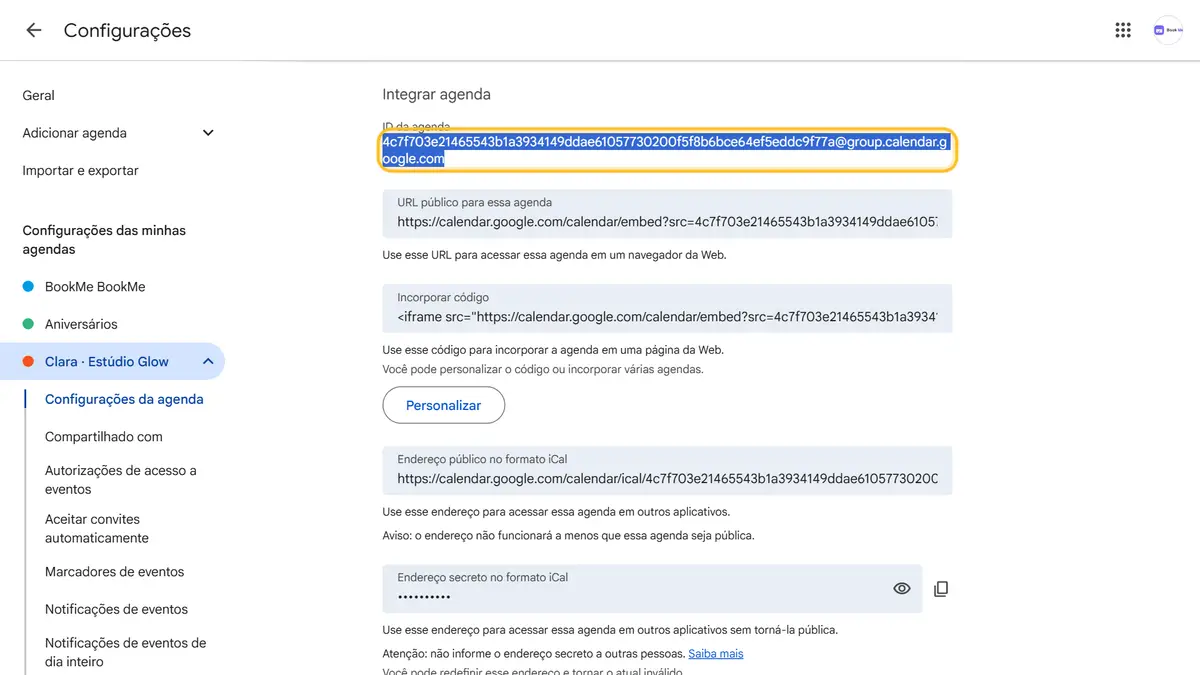The width and height of the screenshot is (1200, 675).
Task: Click the Personalizar button
Action: tap(444, 405)
